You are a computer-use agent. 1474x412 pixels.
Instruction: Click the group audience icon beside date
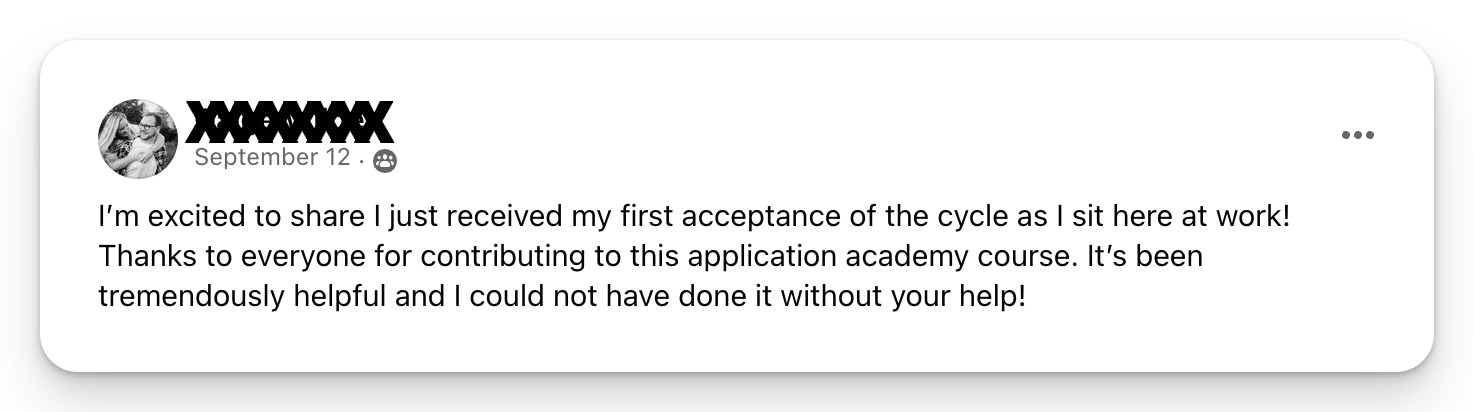click(x=384, y=160)
